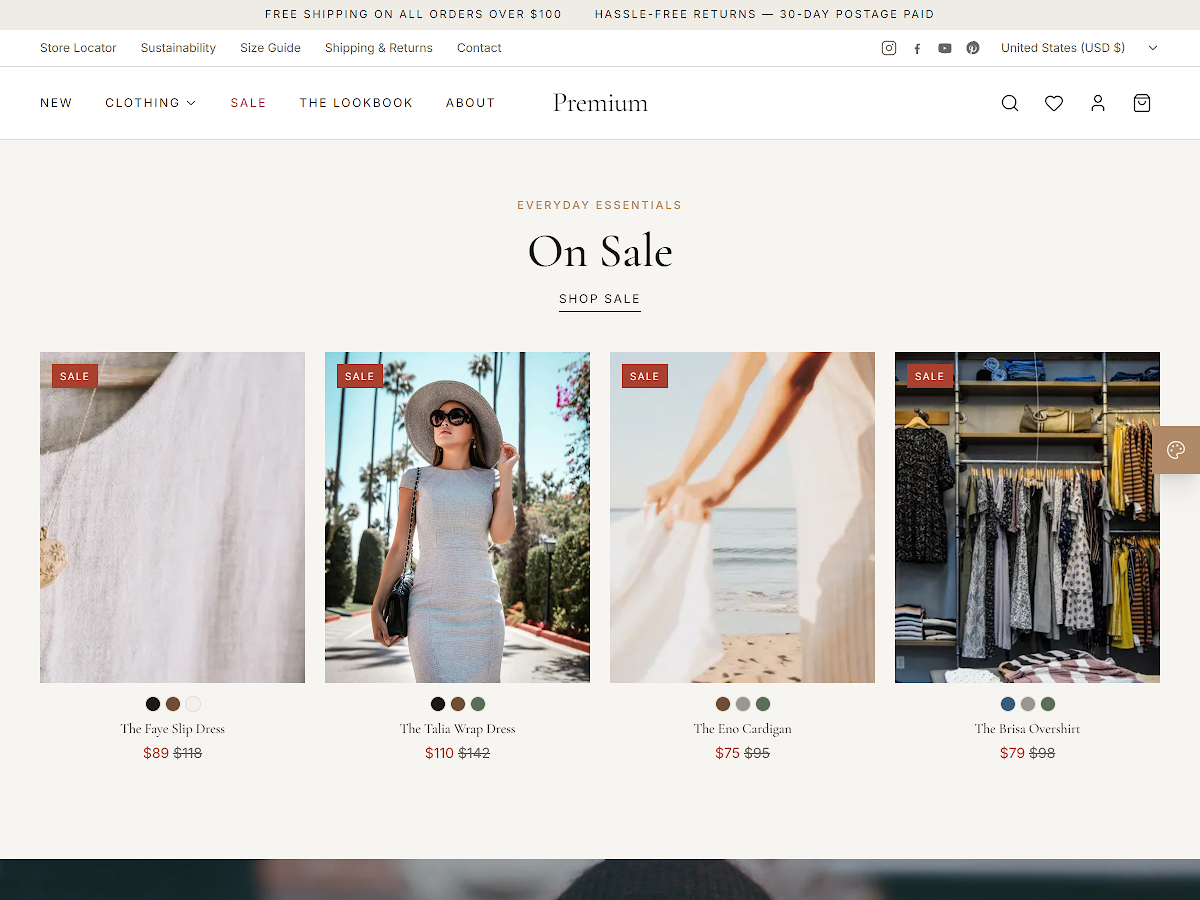Open The Eno Cardigan product image
Viewport: 1200px width, 900px height.
[742, 517]
